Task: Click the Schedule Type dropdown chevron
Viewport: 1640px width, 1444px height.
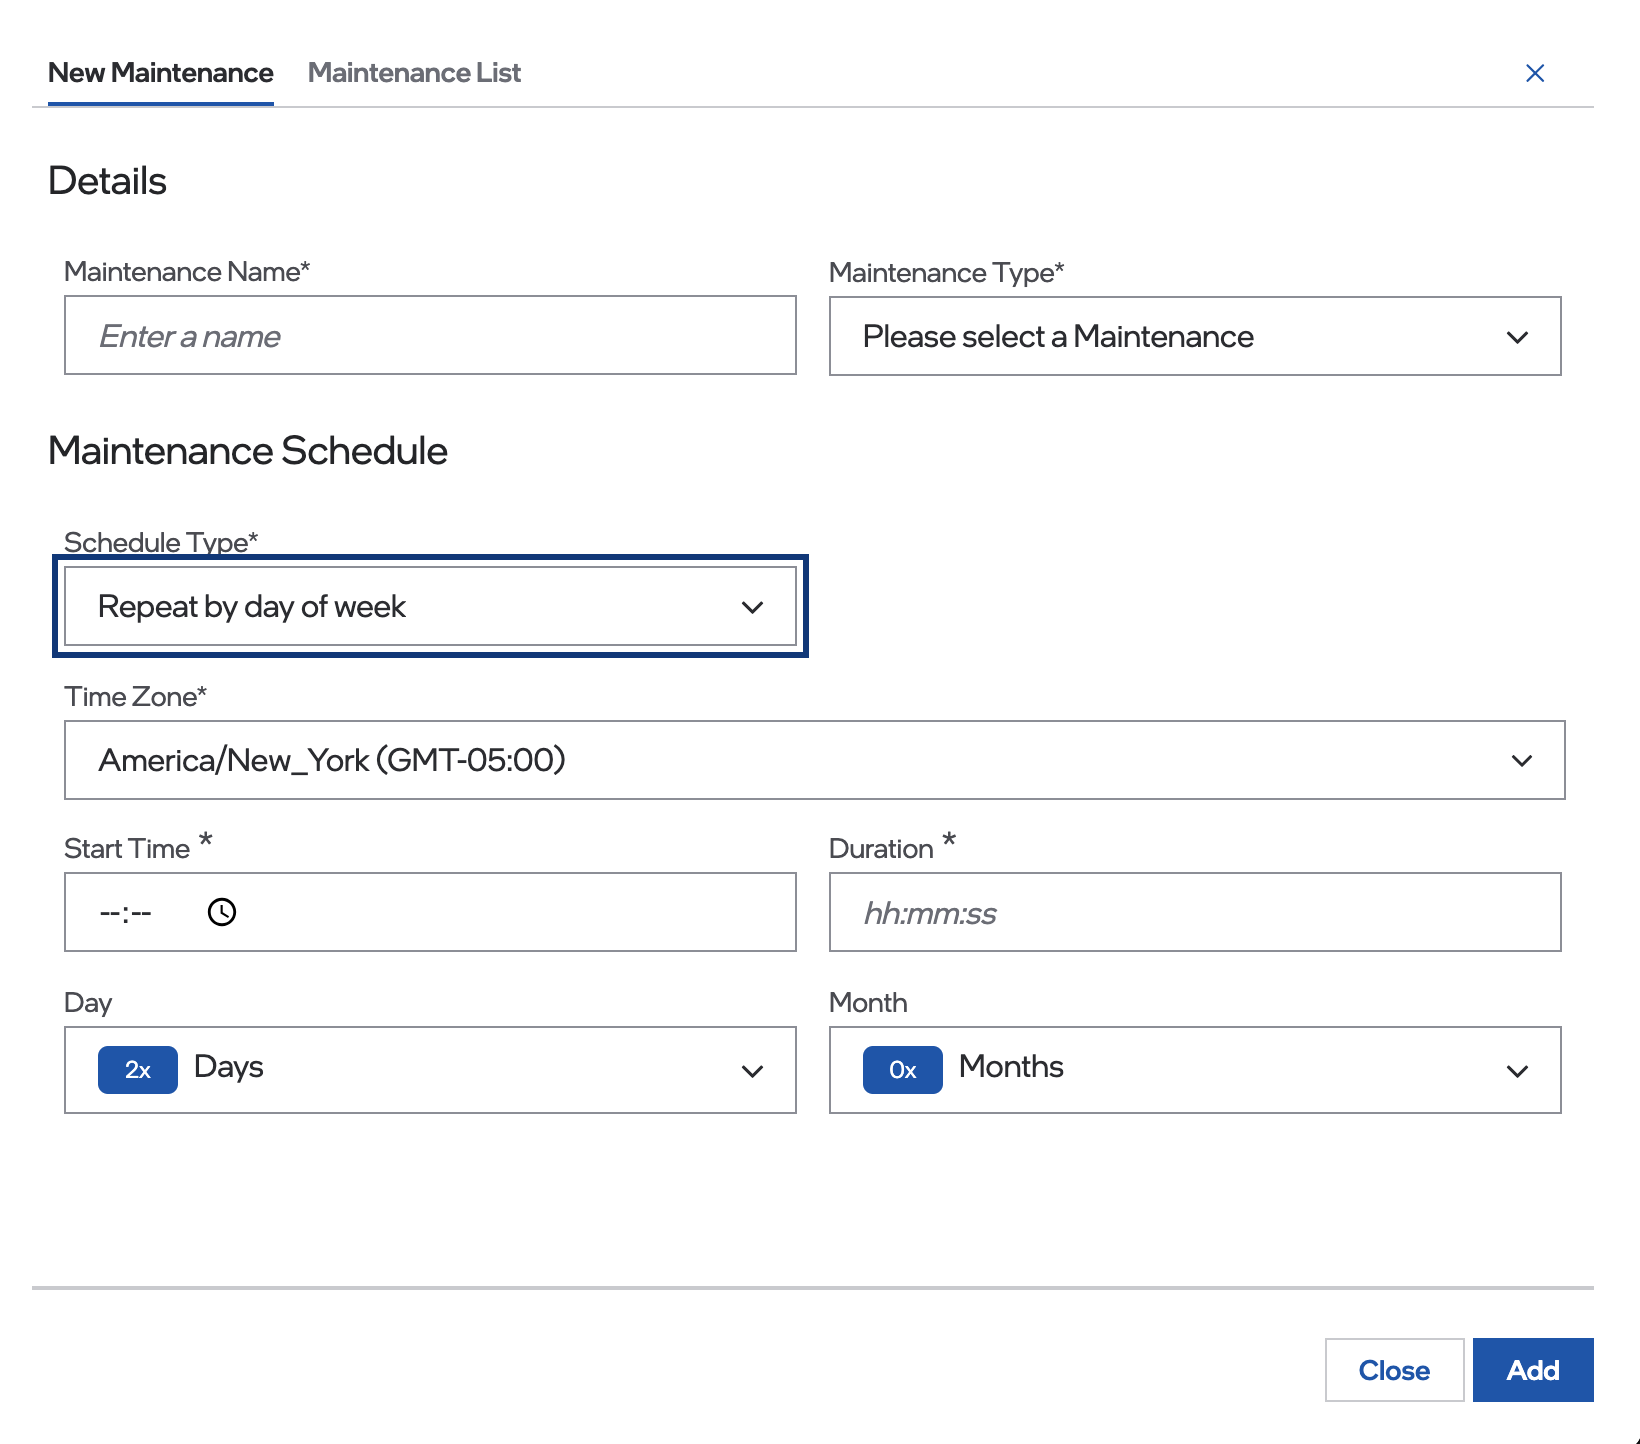Action: [753, 606]
